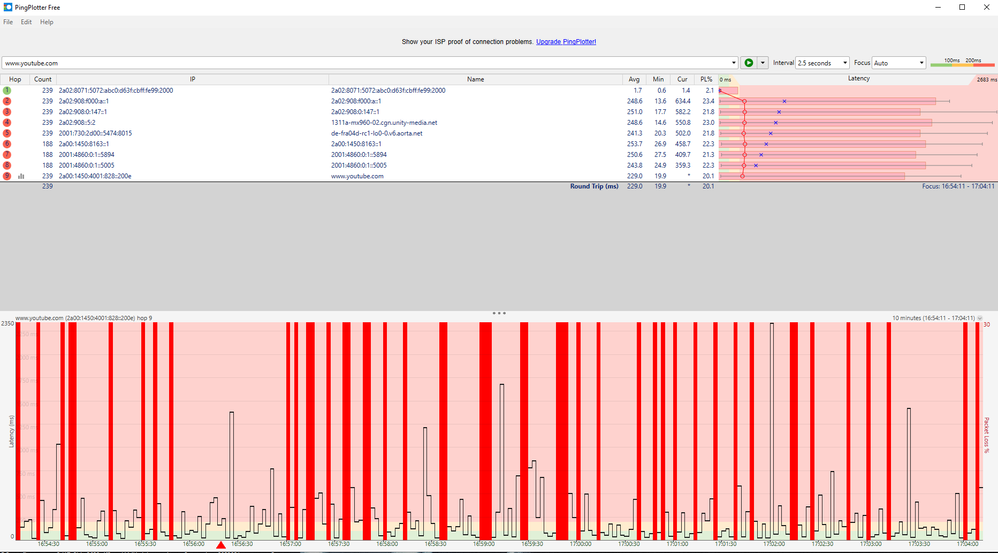This screenshot has width=998, height=553.
Task: Select the hop 9 red circle icon
Action: click(x=7, y=176)
